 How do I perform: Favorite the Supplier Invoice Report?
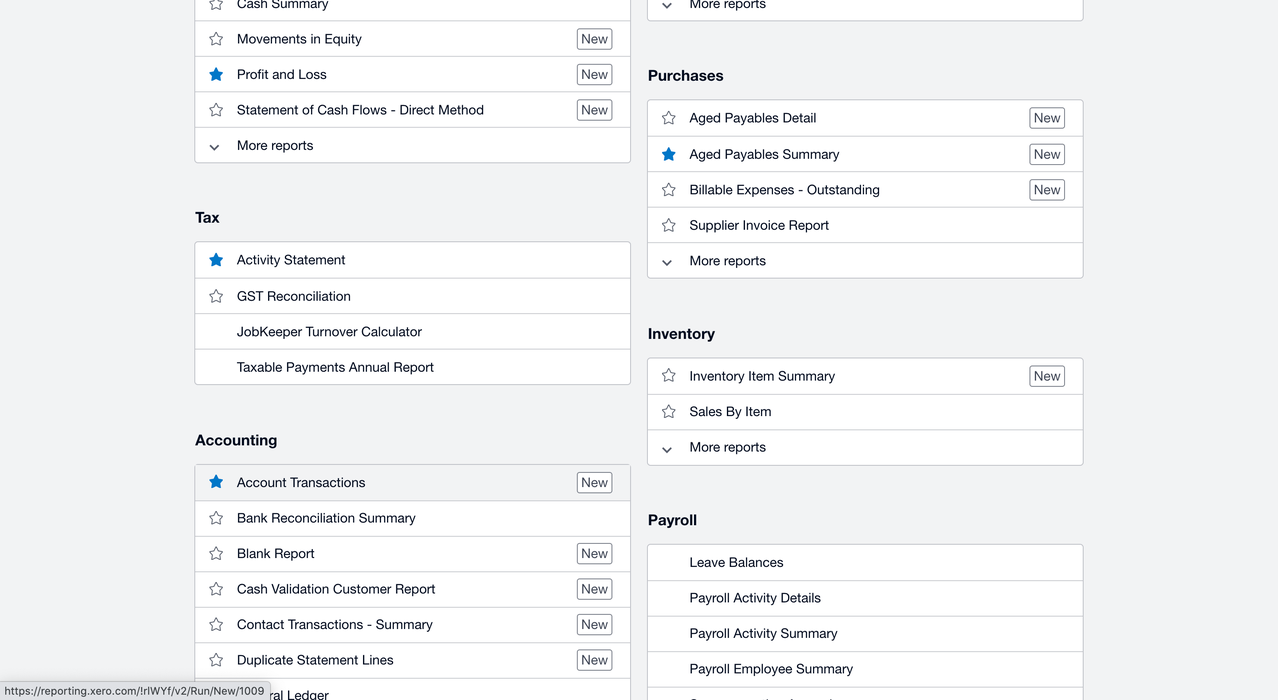[669, 225]
